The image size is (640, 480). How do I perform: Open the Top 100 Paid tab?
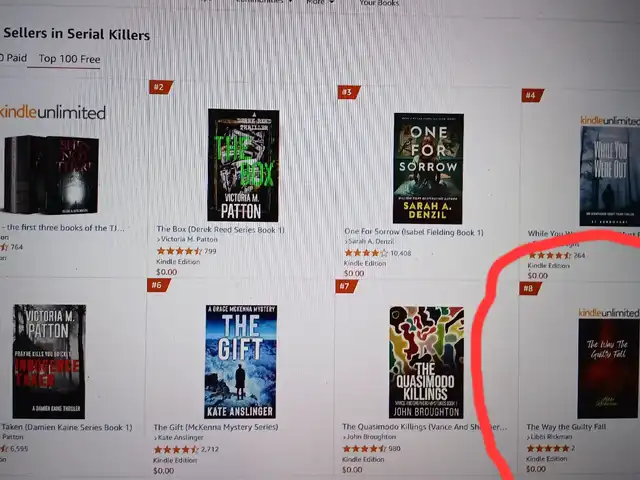coord(13,58)
